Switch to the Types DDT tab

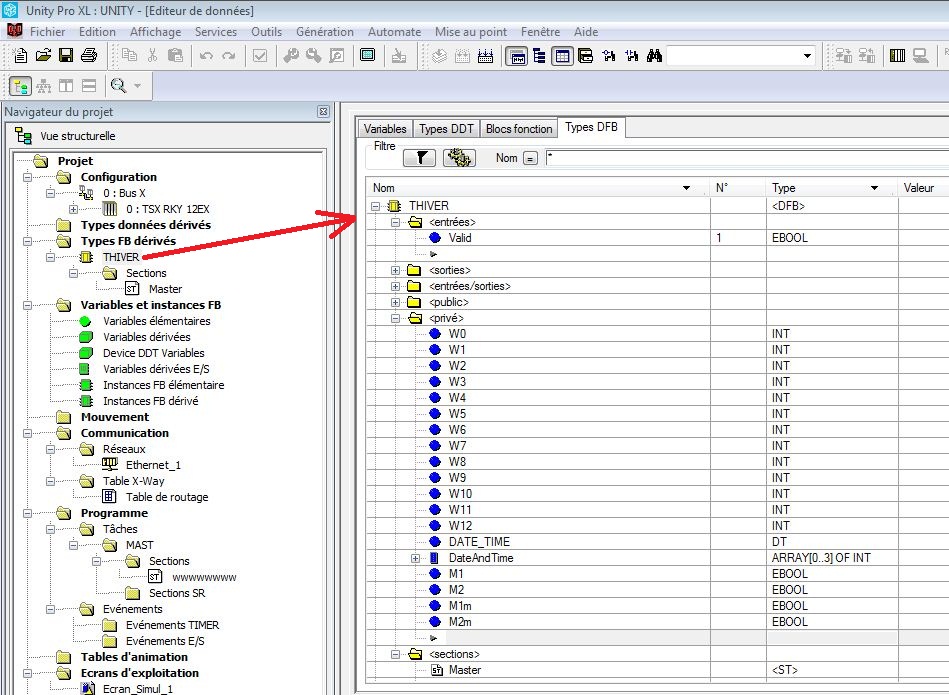(446, 129)
